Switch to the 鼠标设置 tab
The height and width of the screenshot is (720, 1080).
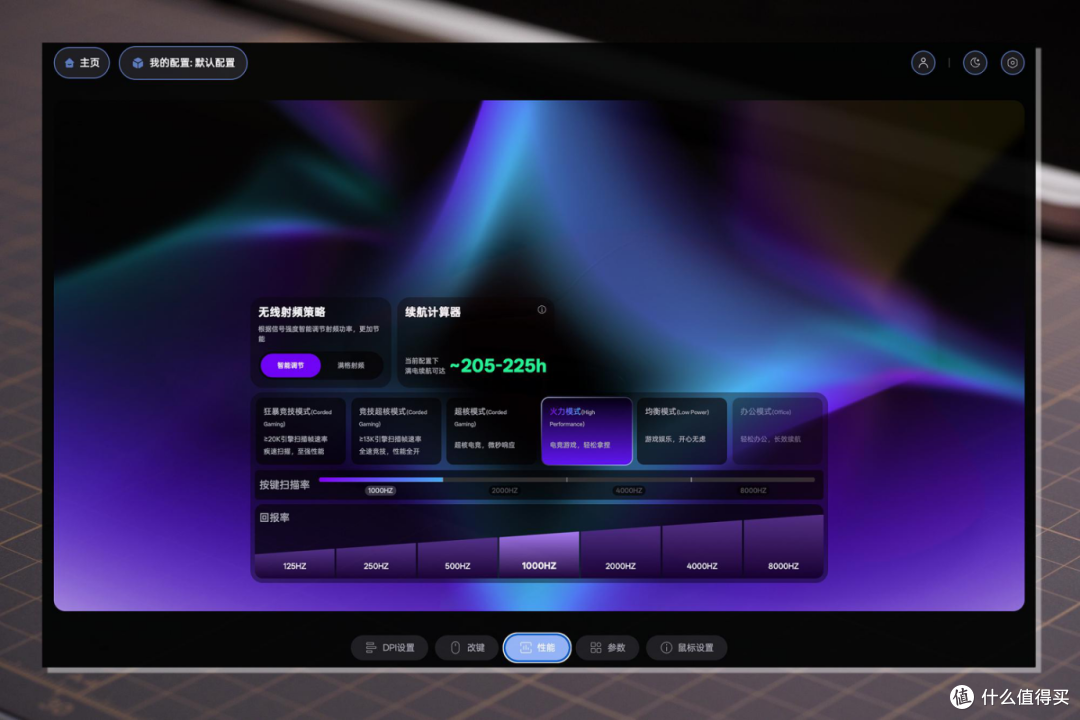[x=687, y=648]
